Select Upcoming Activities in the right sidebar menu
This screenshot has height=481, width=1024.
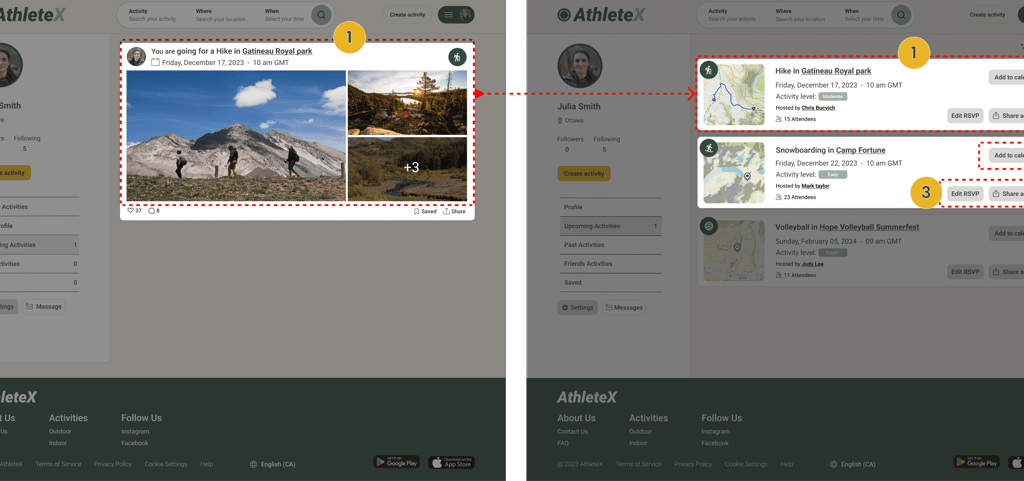(x=611, y=226)
